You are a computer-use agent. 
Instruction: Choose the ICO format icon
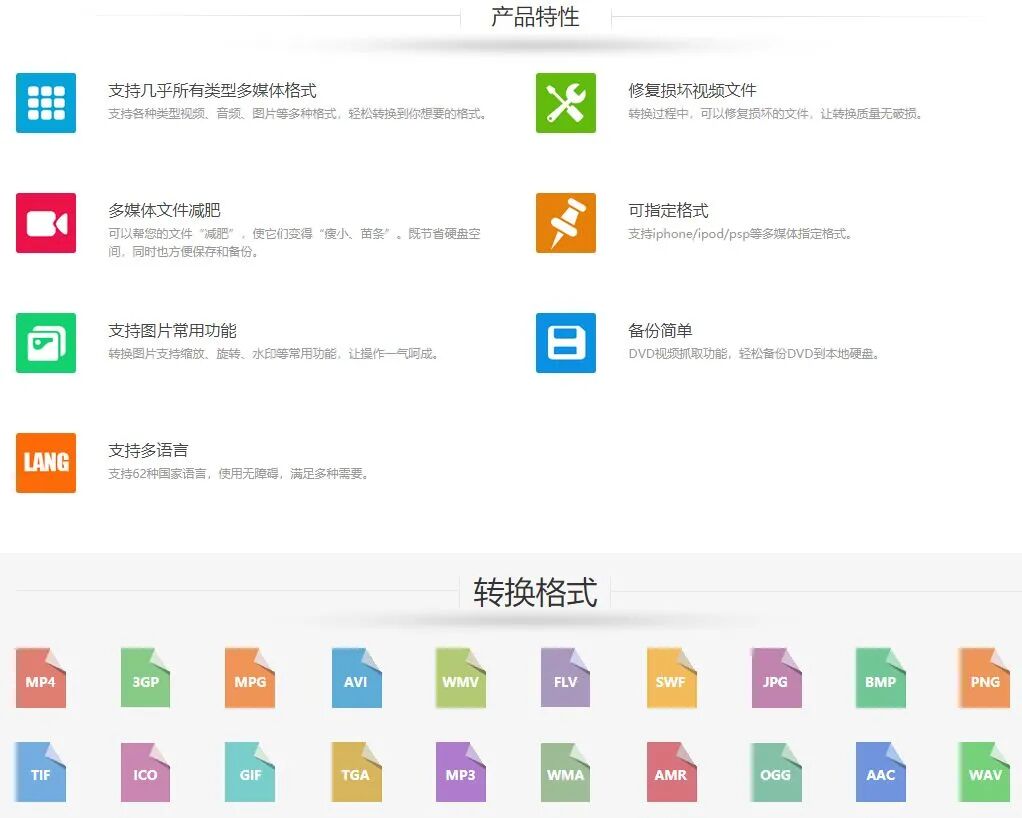145,772
